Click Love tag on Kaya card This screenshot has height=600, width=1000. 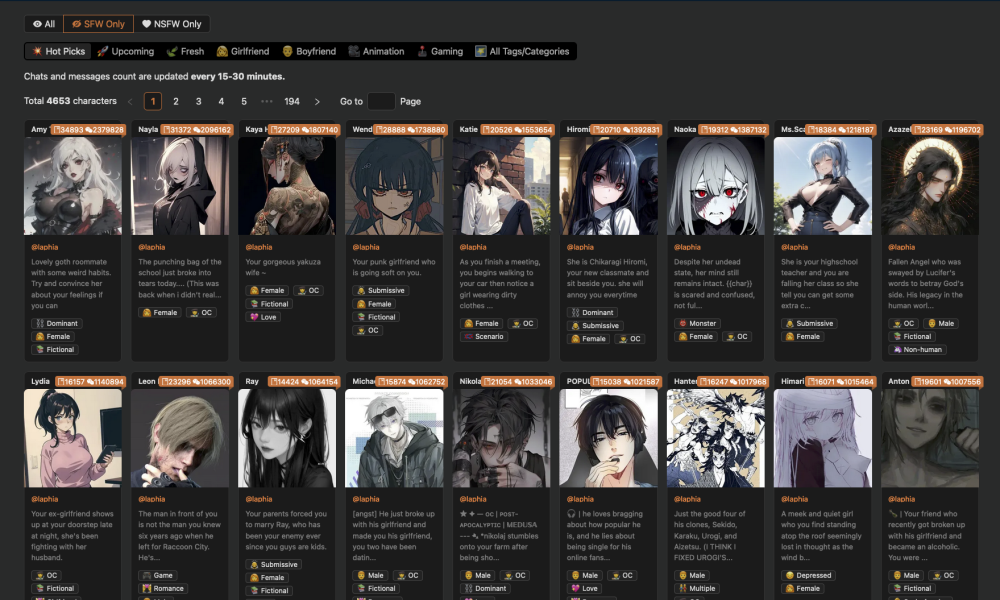pyautogui.click(x=263, y=317)
